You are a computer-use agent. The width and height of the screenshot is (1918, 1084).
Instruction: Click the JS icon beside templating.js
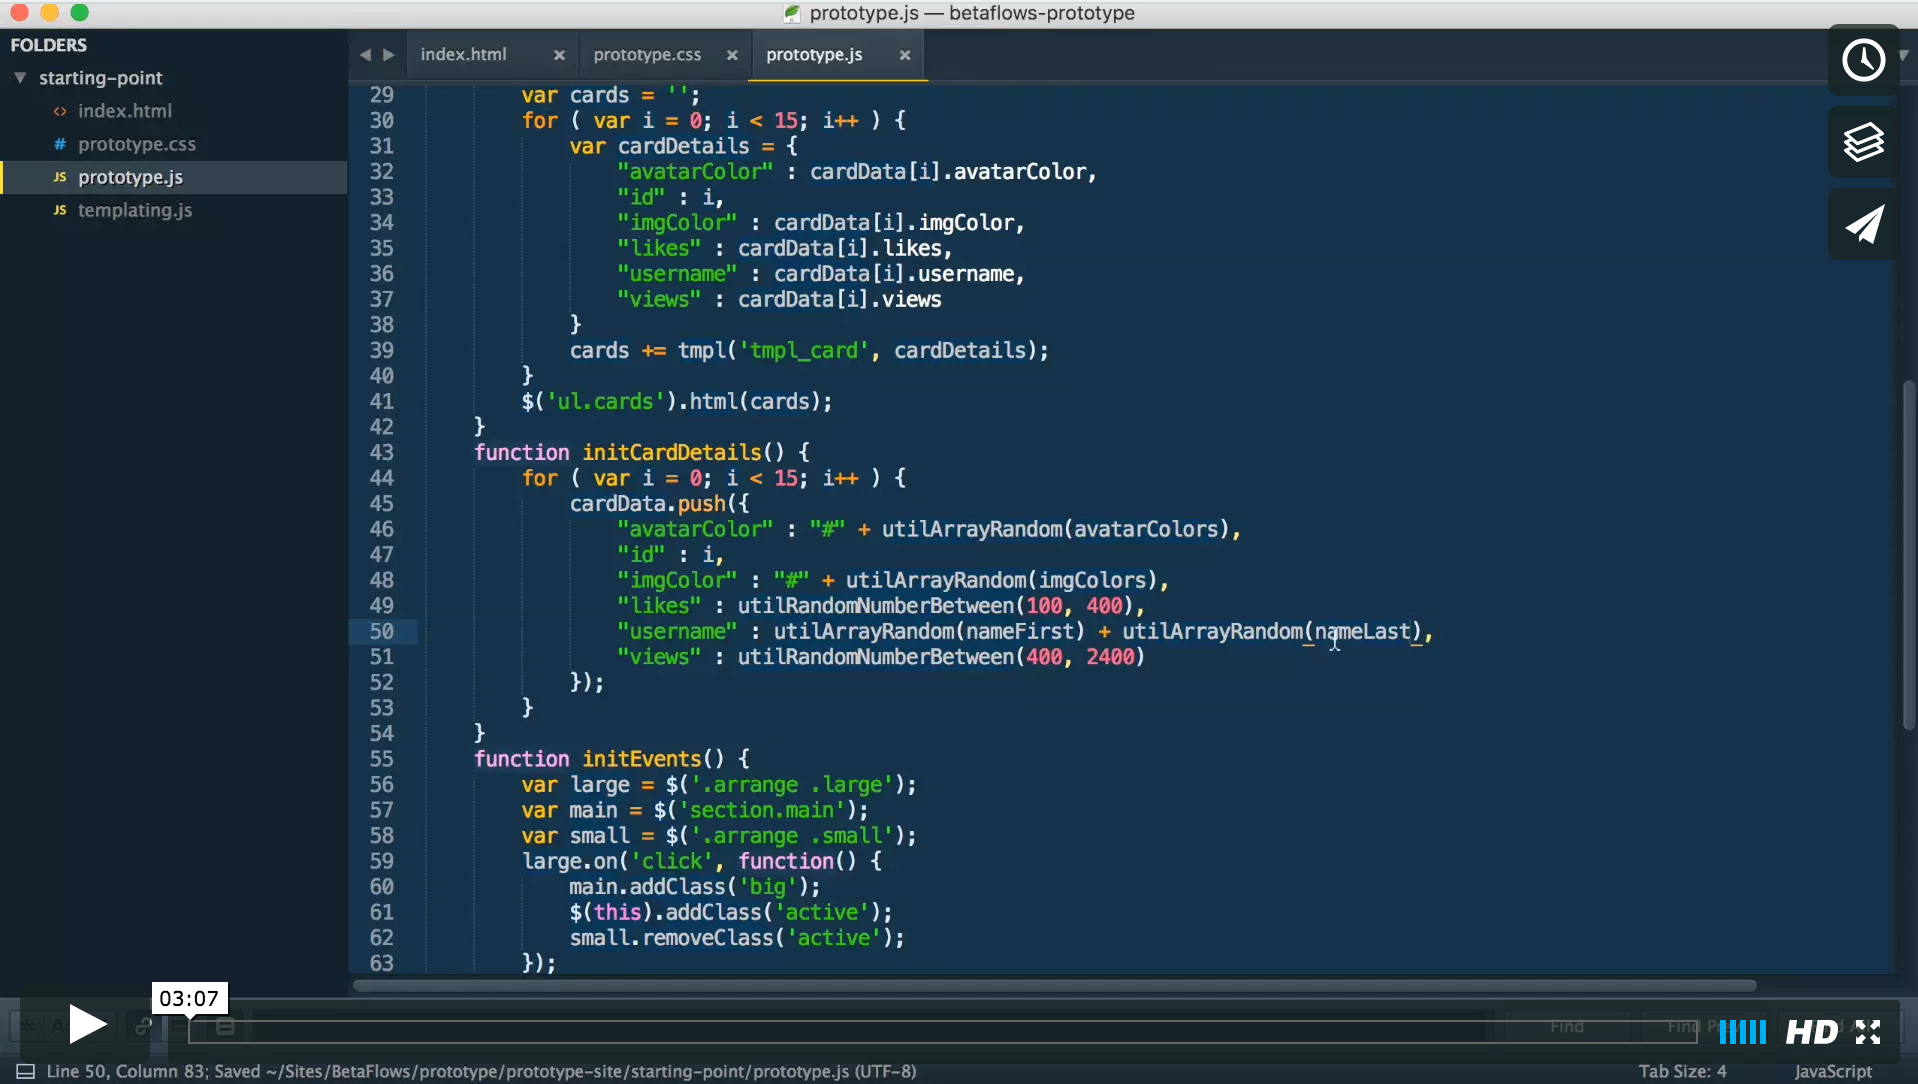(x=61, y=210)
